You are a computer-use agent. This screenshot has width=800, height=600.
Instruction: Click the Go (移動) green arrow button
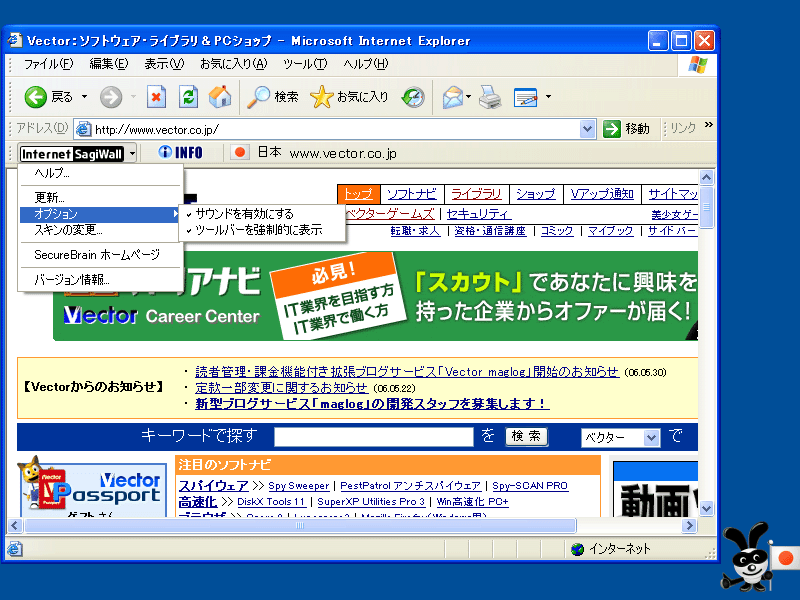click(x=626, y=129)
